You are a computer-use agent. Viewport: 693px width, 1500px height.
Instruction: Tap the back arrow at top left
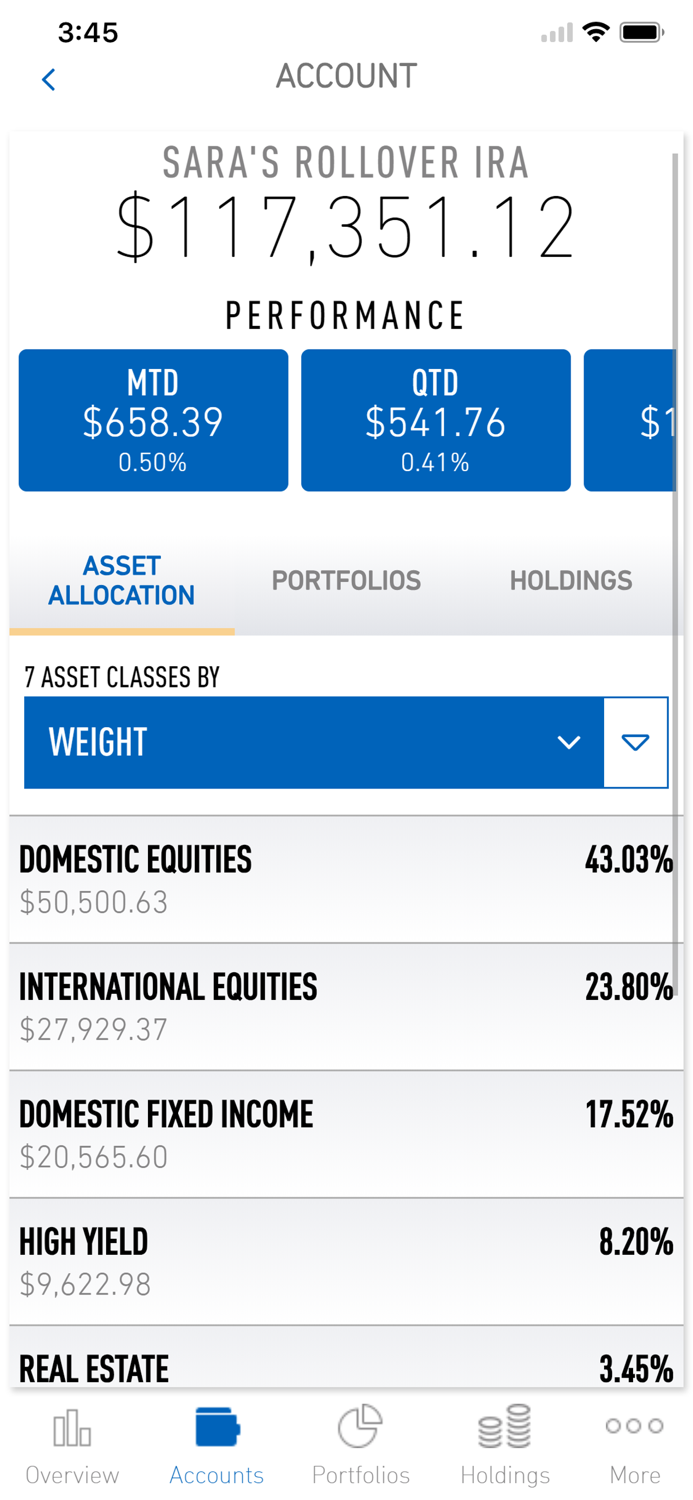coord(48,79)
